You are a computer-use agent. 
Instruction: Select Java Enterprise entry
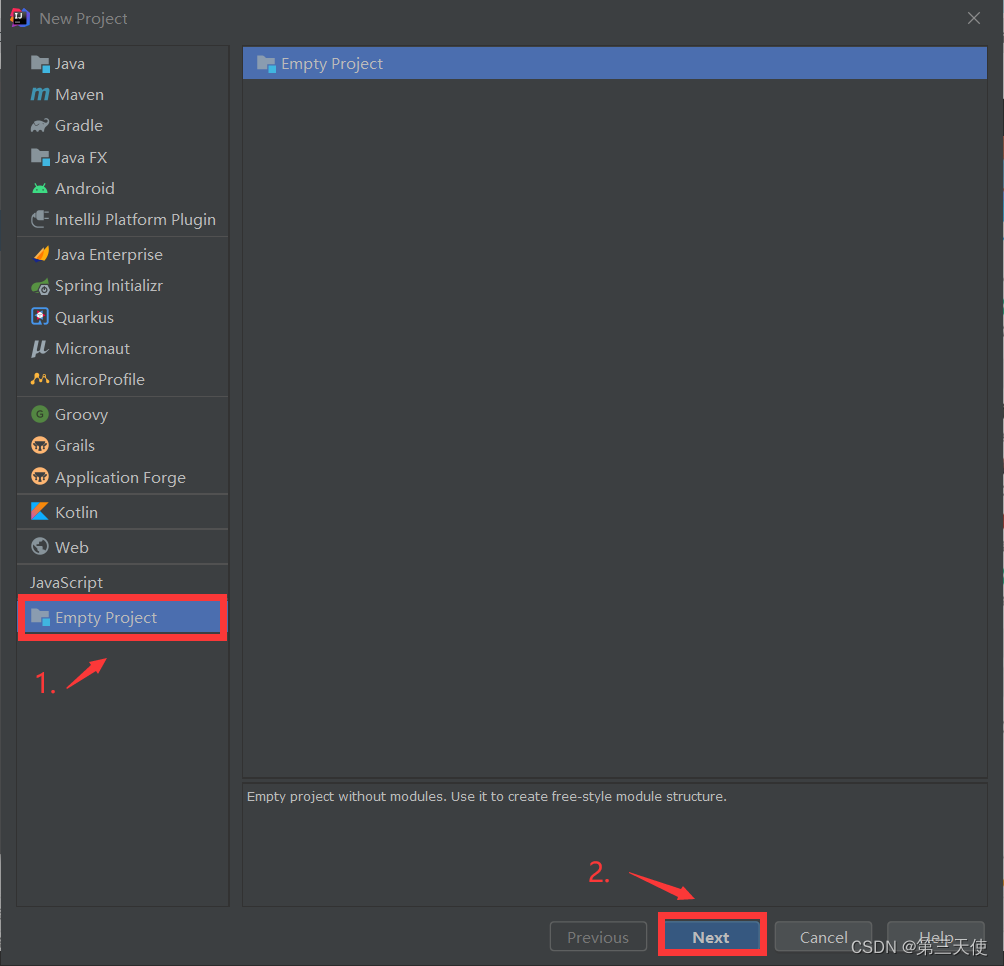click(122, 254)
